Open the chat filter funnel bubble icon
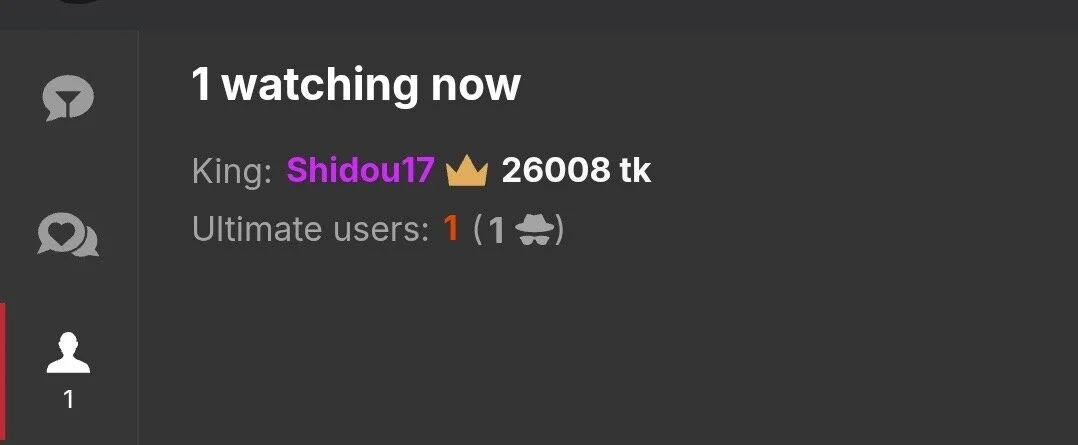The image size is (1078, 445). click(68, 98)
